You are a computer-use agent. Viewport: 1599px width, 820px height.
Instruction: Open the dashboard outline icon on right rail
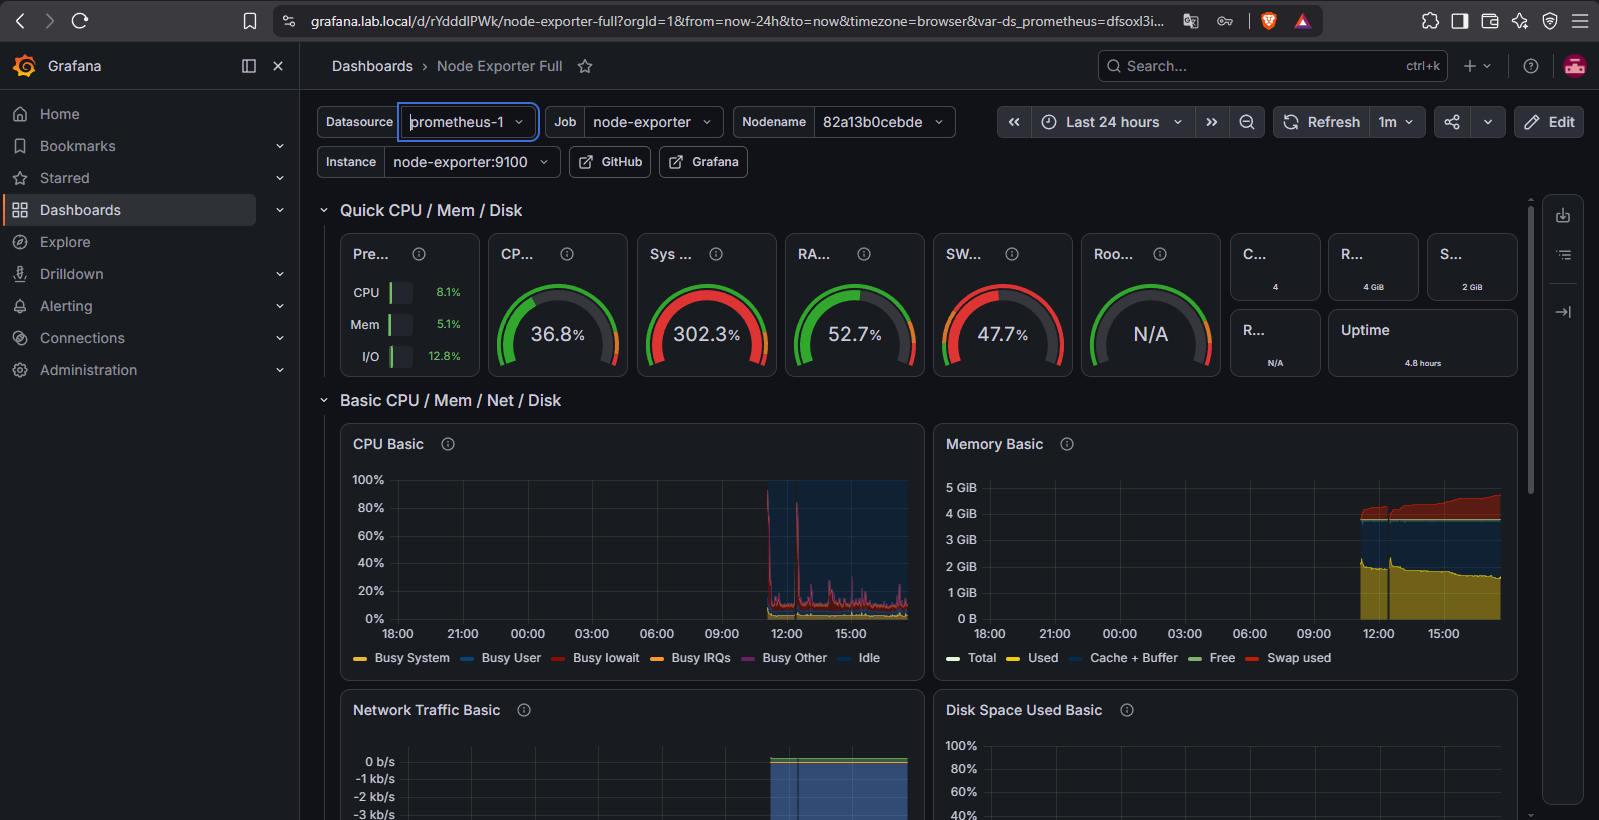[1563, 255]
